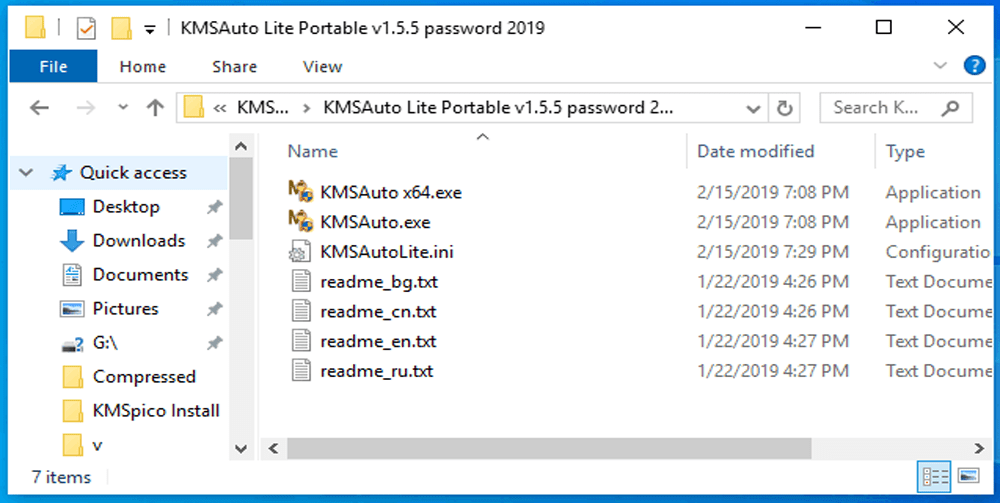
Task: Collapse the Quick access tree
Action: [26, 173]
